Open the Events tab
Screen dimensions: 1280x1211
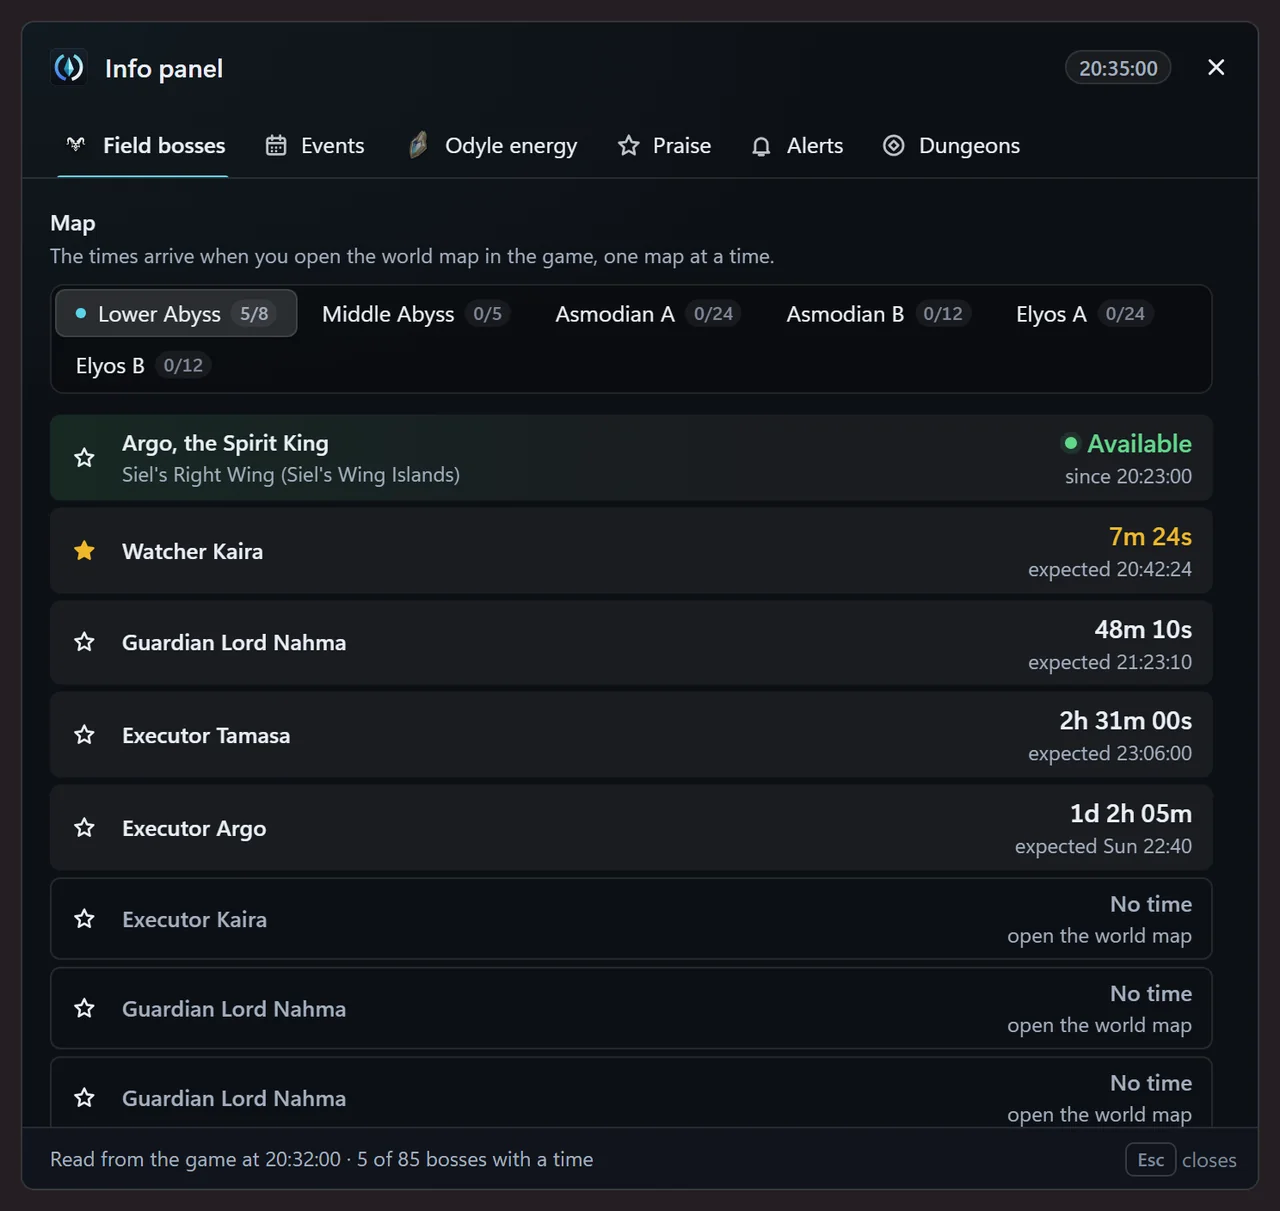(314, 146)
